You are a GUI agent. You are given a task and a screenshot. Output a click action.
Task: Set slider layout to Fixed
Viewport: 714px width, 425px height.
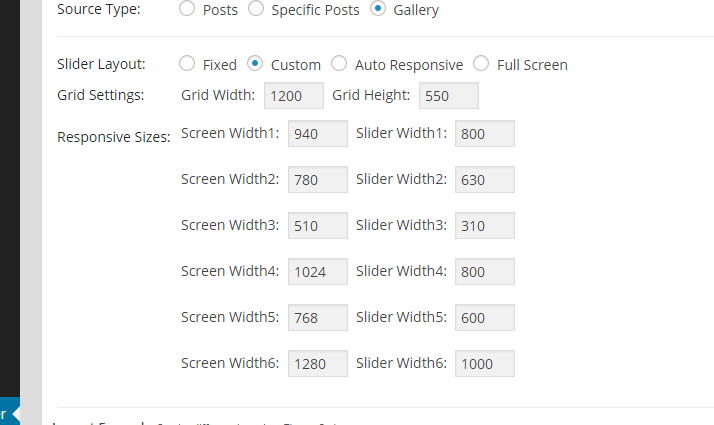(x=187, y=64)
